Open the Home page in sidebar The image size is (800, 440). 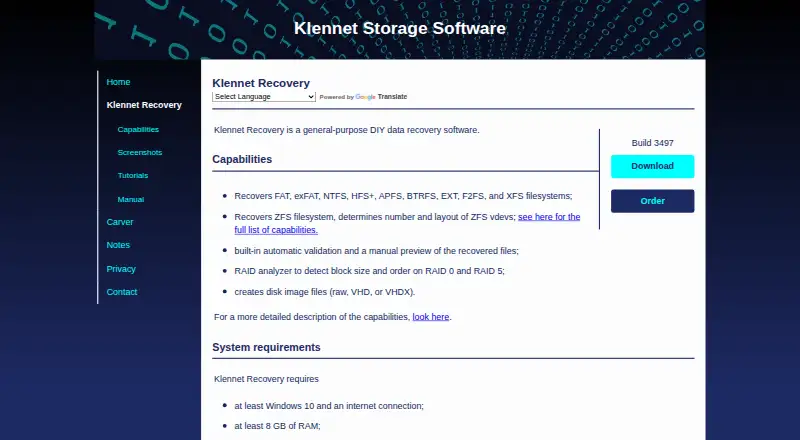pyautogui.click(x=118, y=82)
